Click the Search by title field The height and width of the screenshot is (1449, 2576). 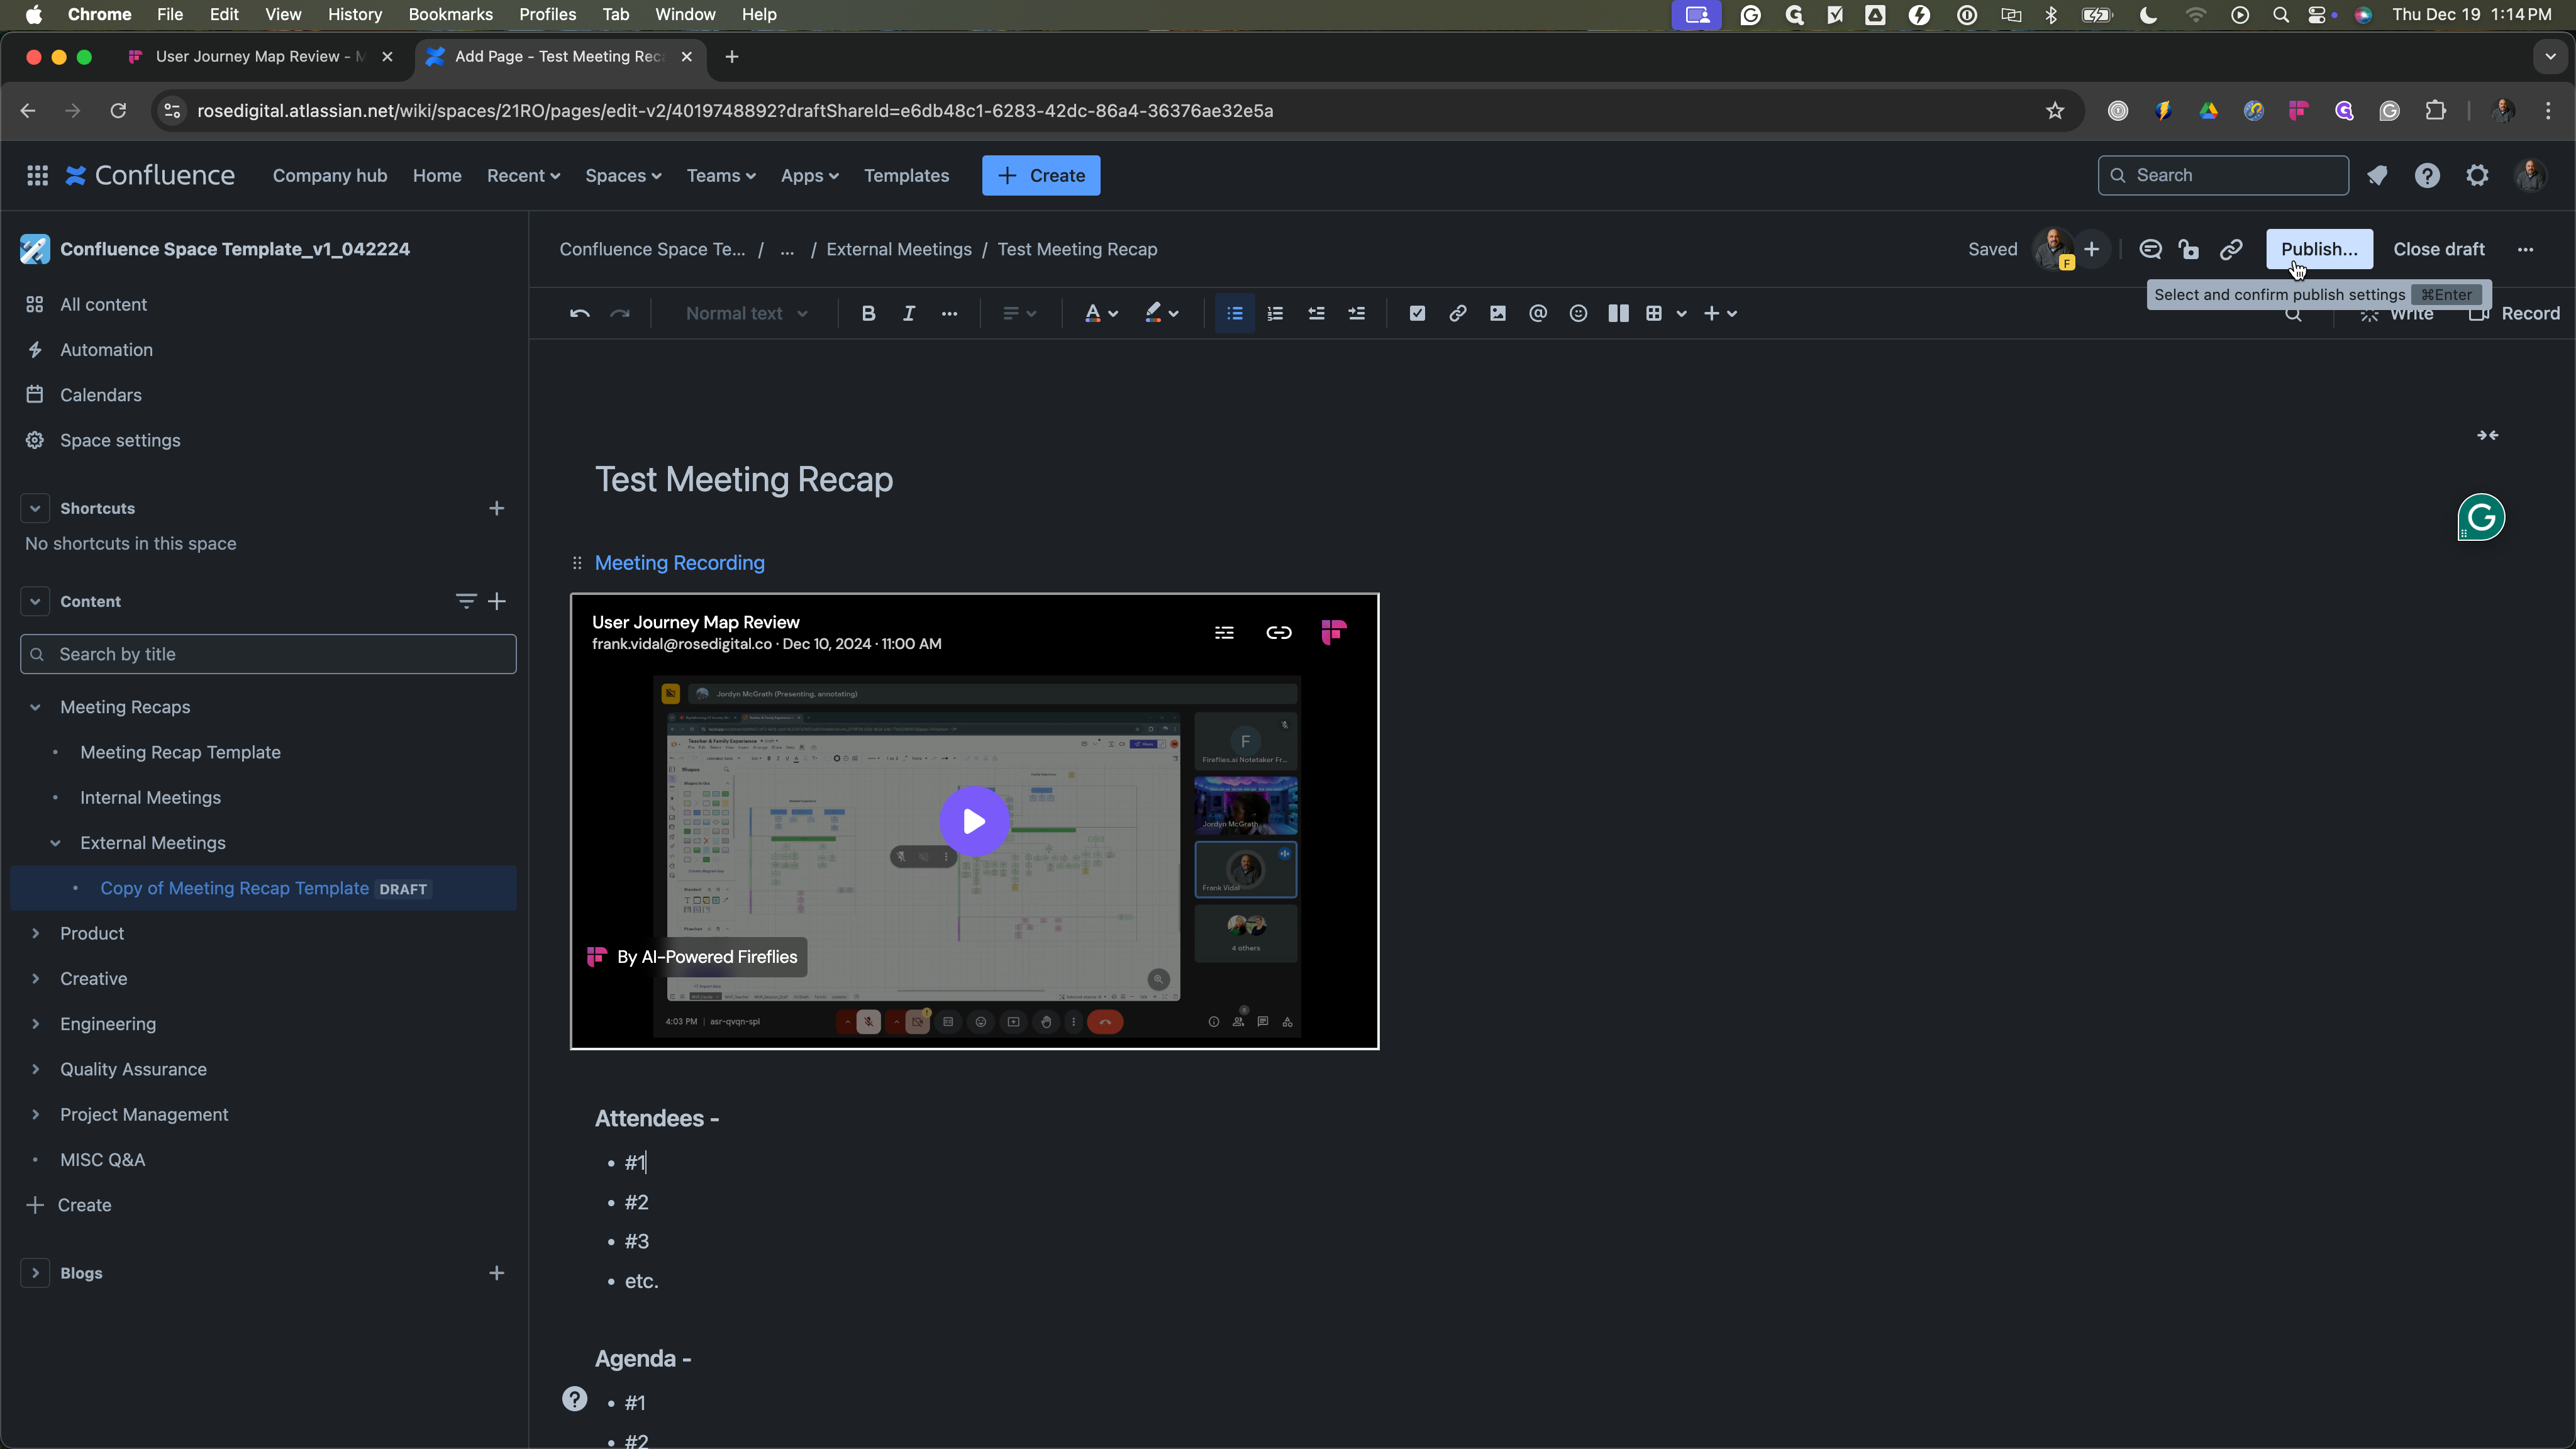(x=268, y=654)
